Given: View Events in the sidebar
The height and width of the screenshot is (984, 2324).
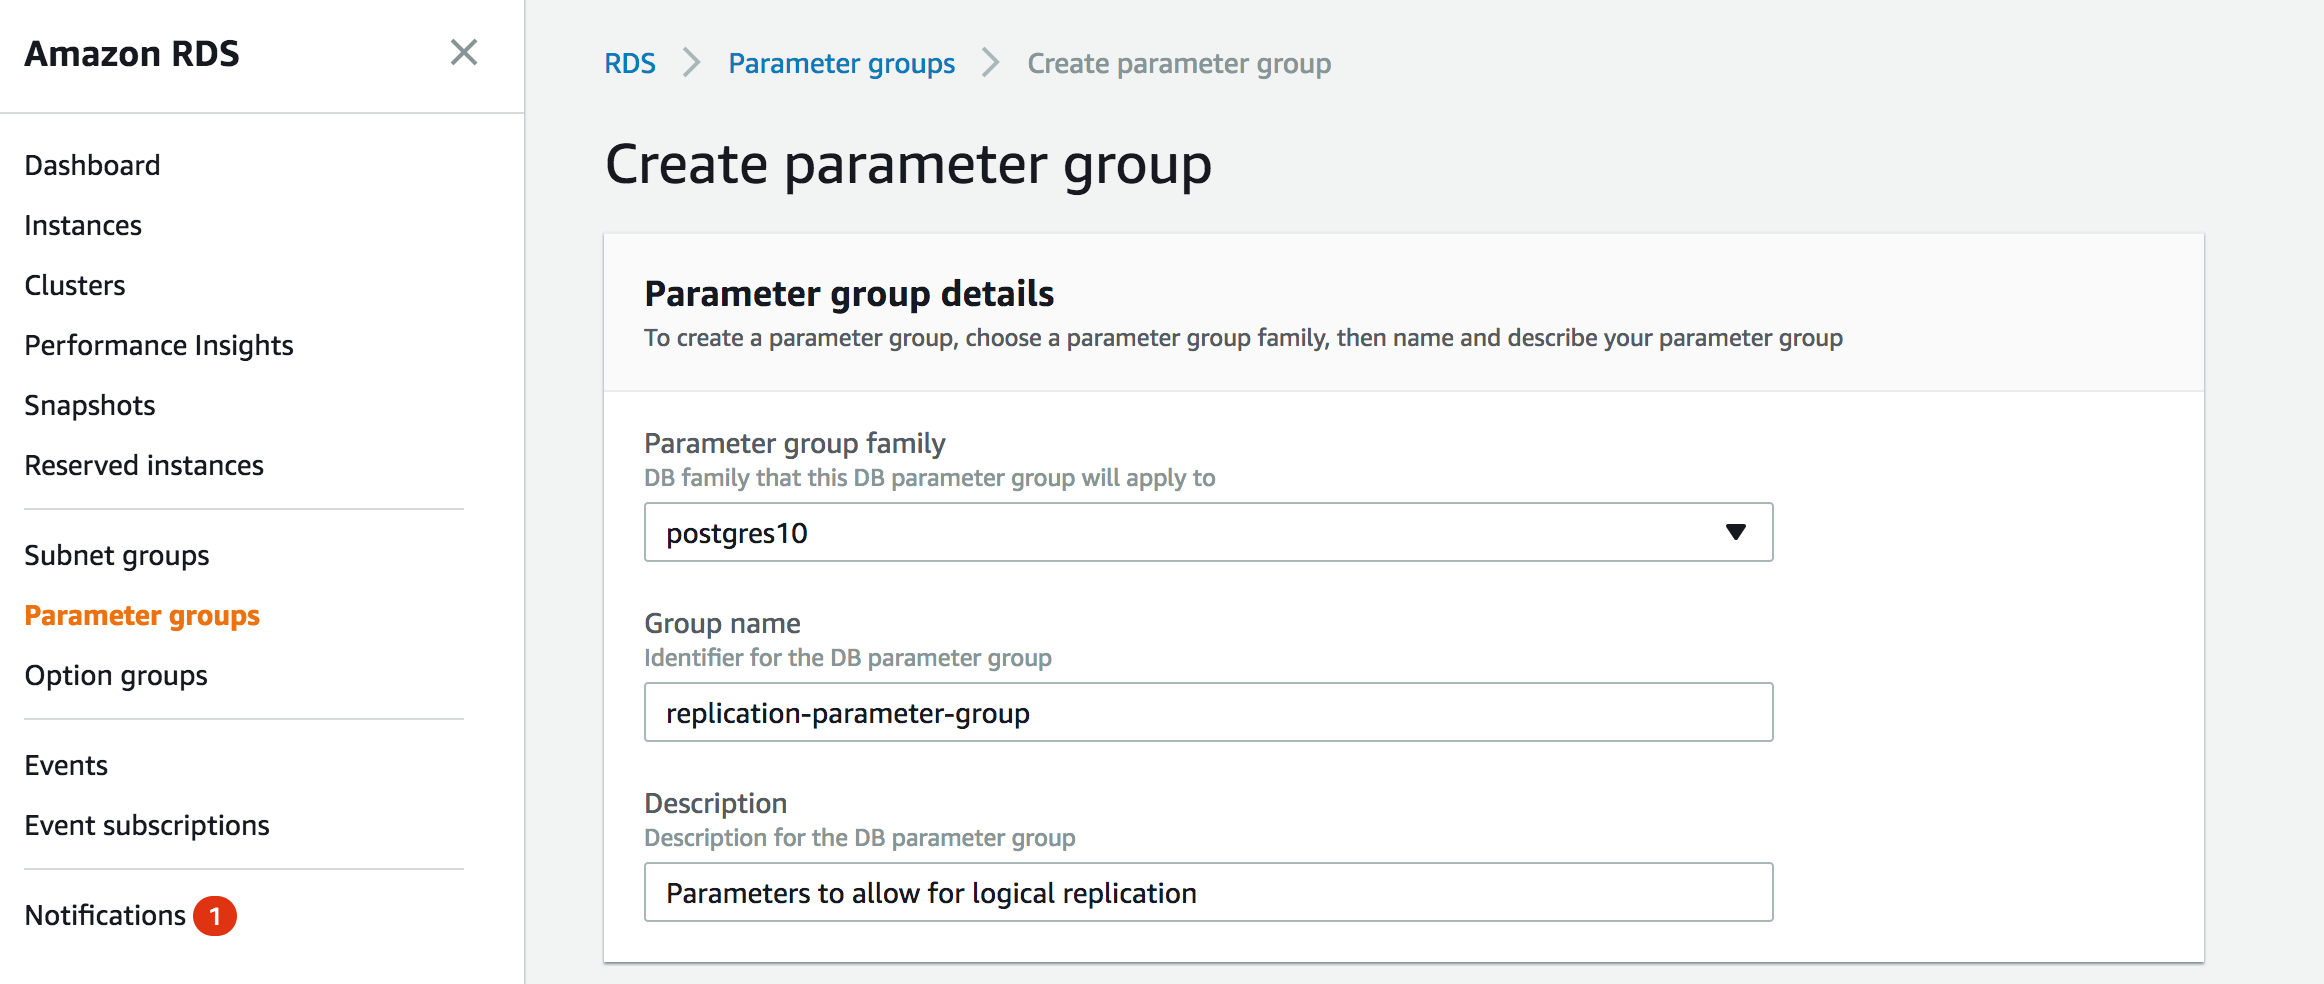Looking at the screenshot, I should 66,765.
